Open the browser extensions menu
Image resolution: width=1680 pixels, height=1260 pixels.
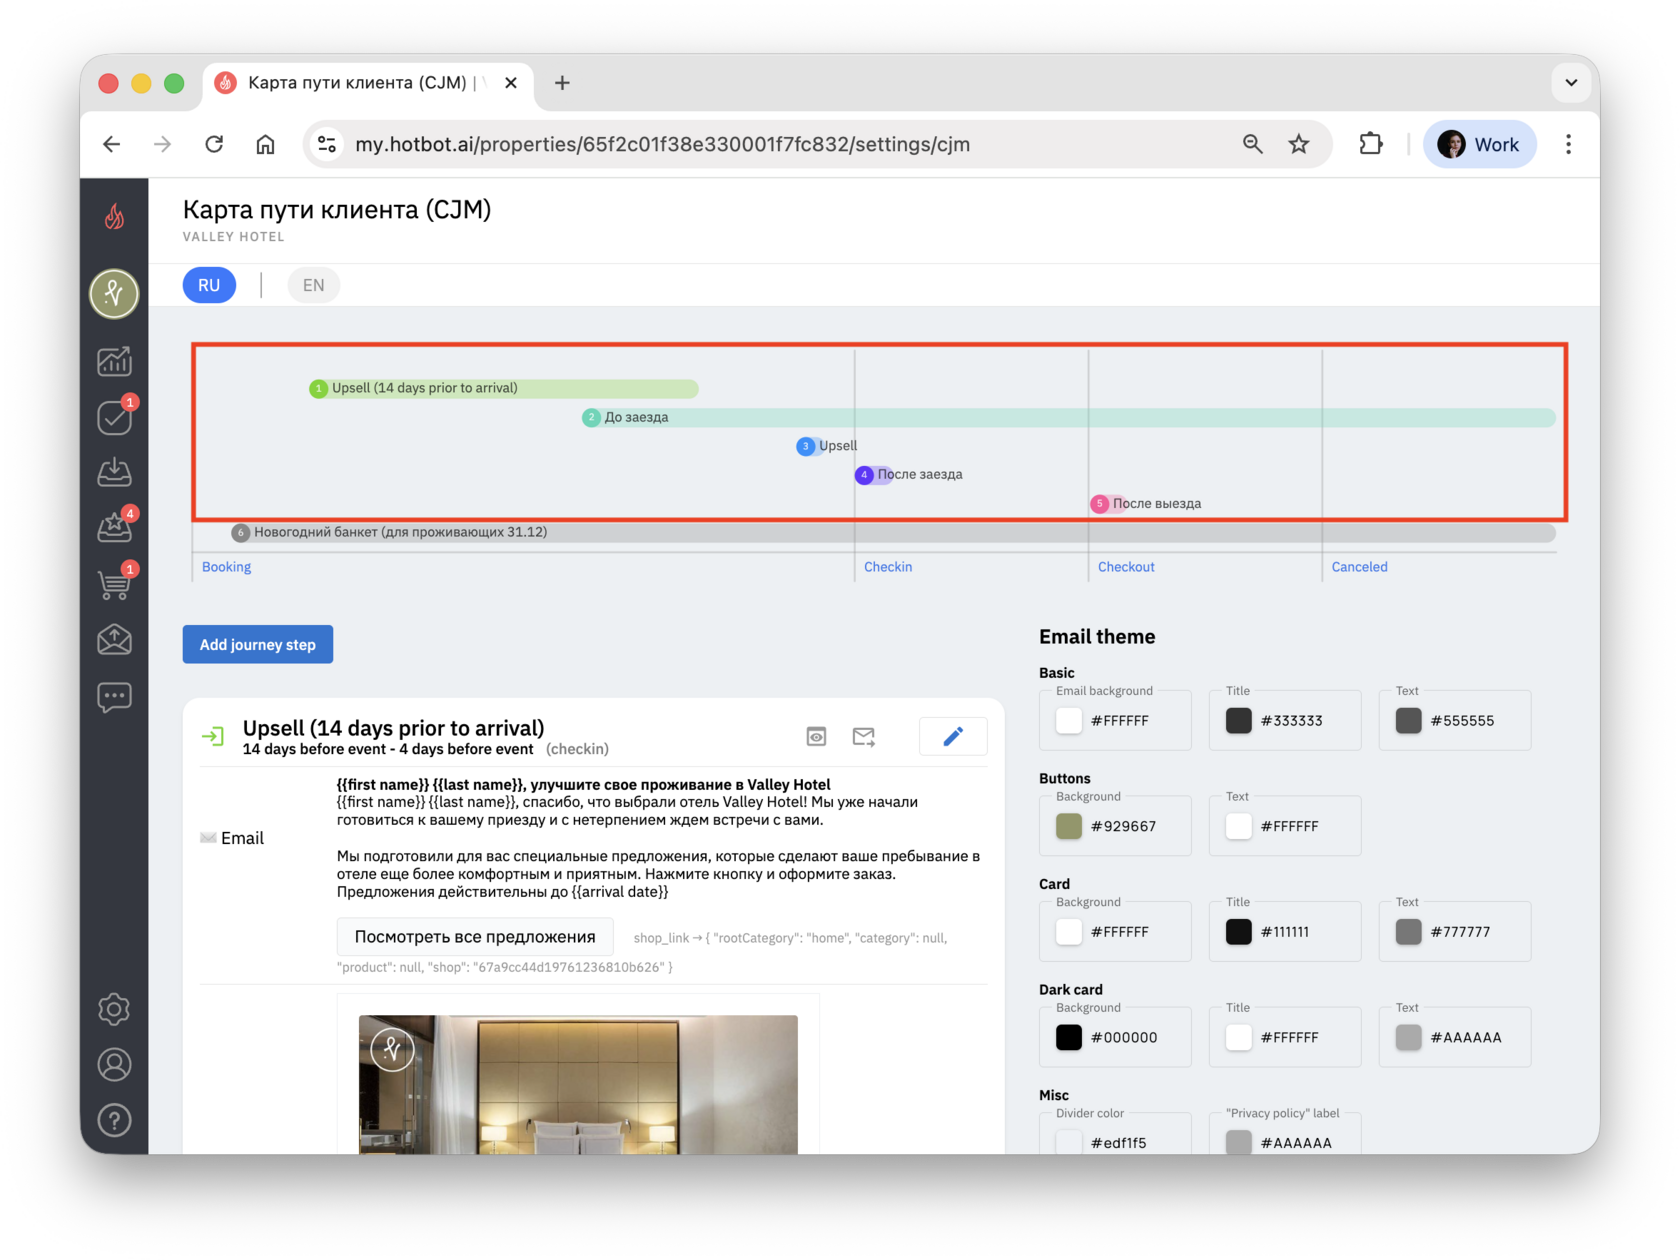1371,144
